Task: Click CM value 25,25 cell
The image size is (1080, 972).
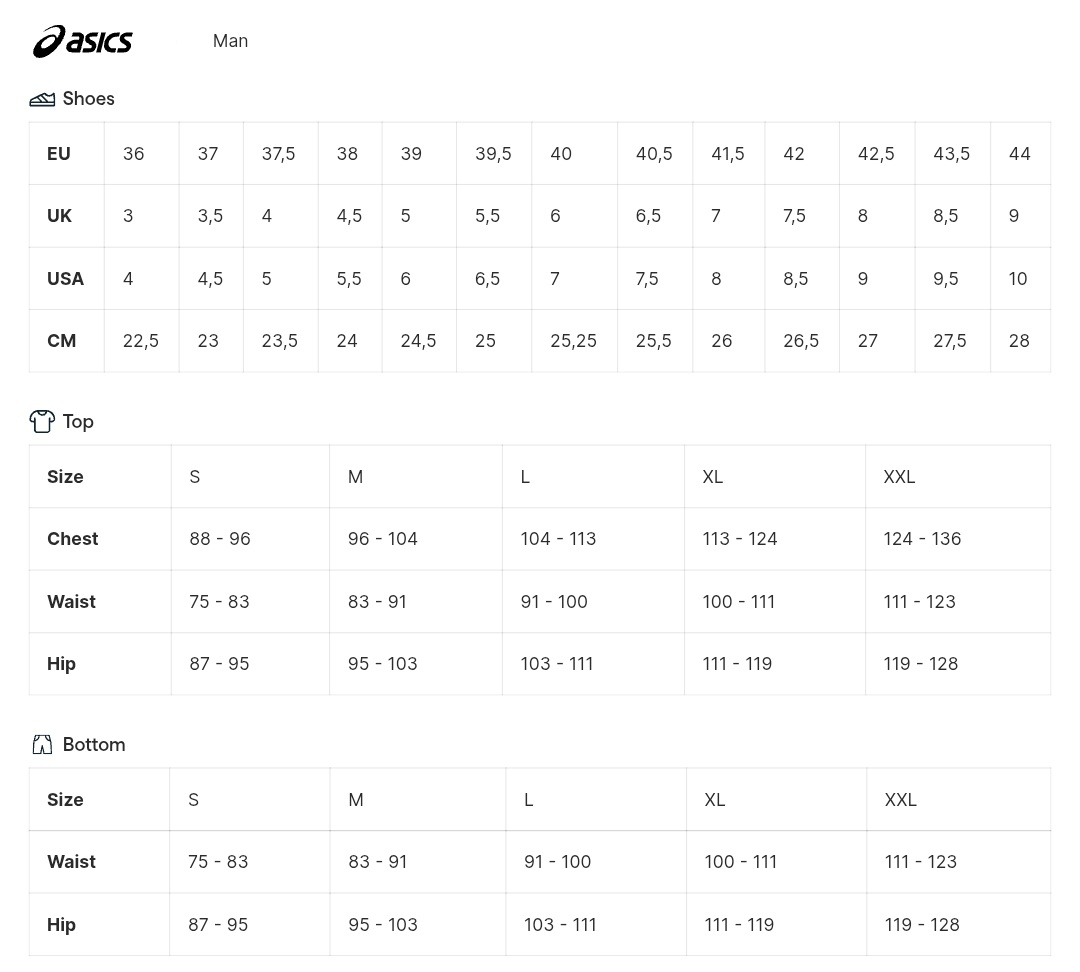Action: [x=574, y=340]
